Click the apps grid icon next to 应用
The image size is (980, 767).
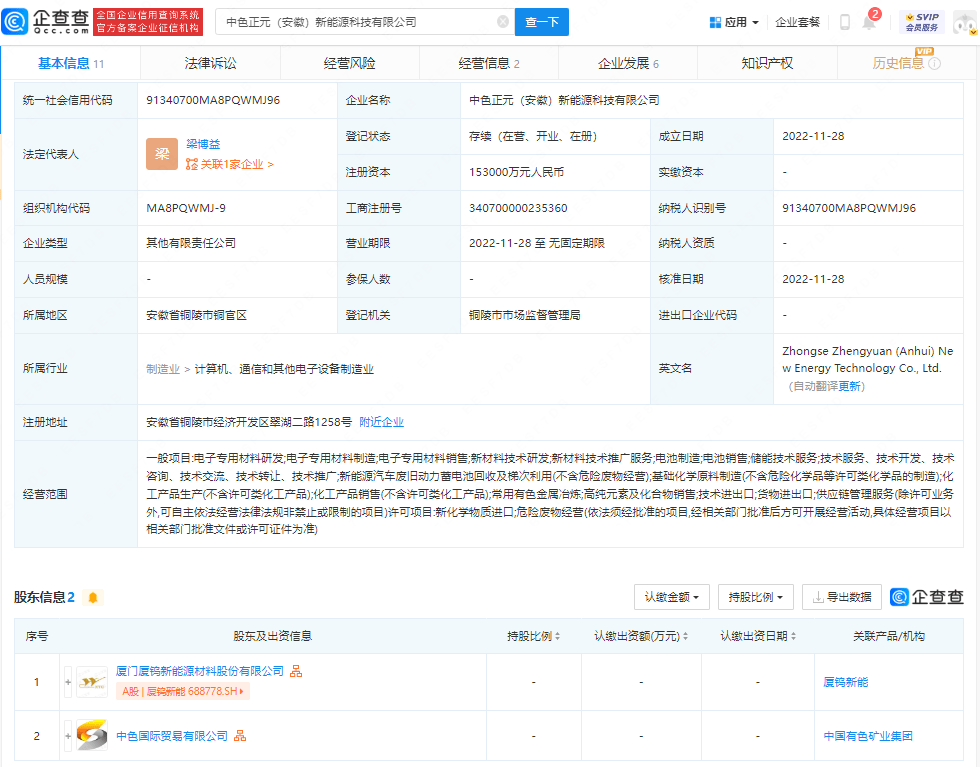pyautogui.click(x=716, y=23)
